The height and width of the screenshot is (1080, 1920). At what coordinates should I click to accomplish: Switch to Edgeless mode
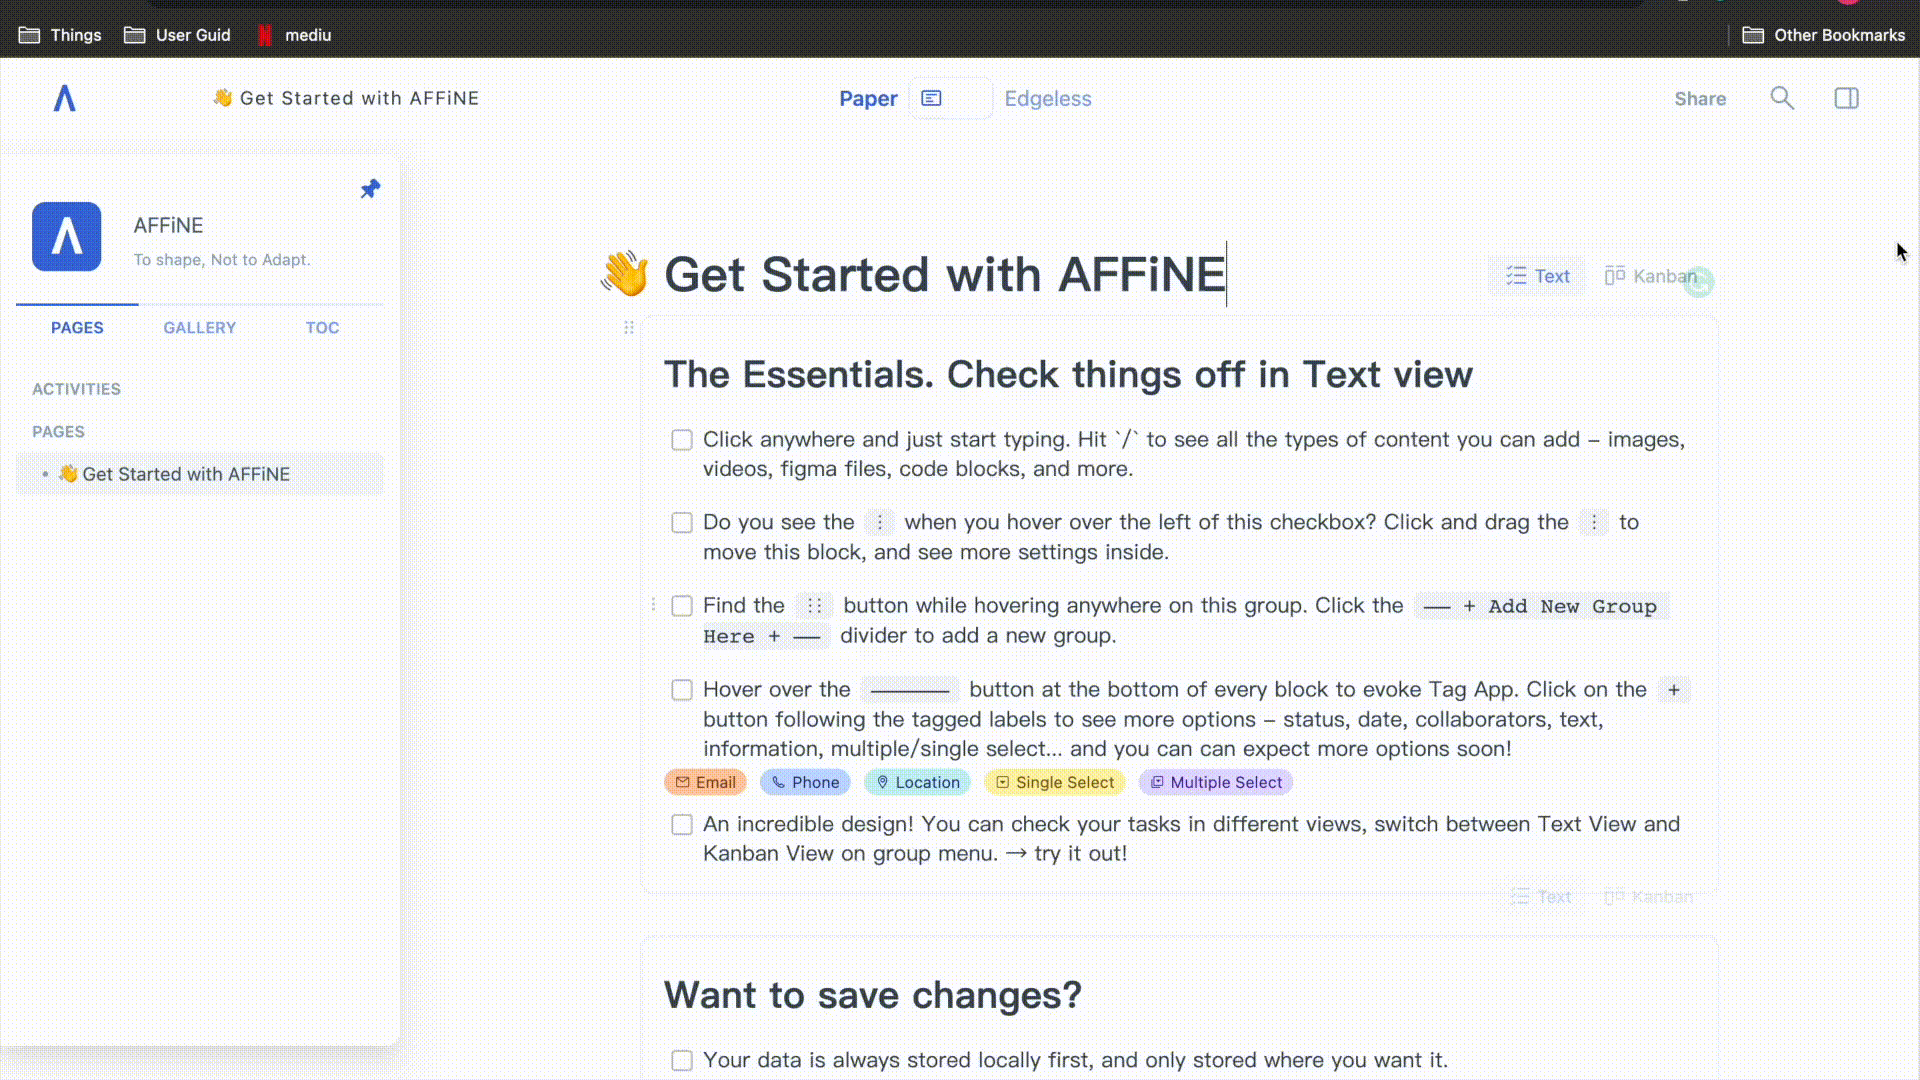[x=1048, y=98]
